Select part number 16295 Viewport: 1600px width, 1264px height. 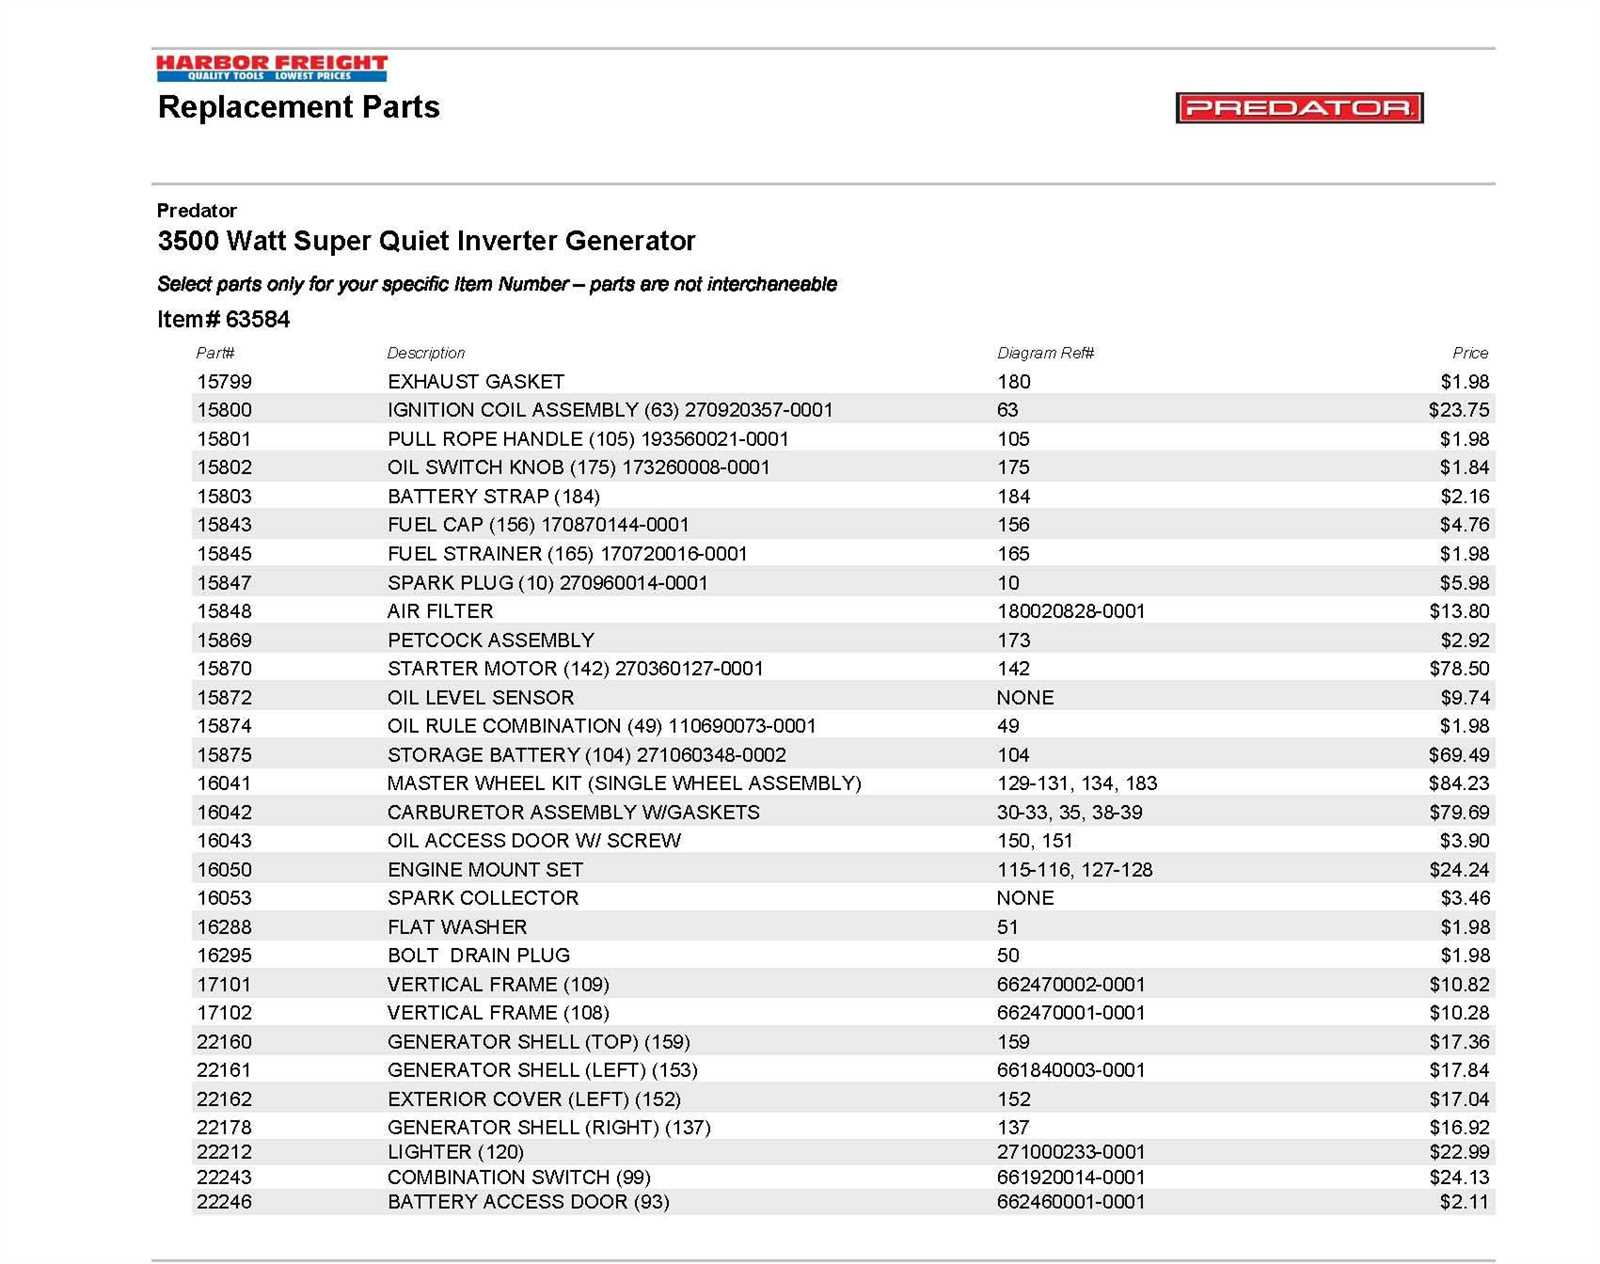click(224, 956)
